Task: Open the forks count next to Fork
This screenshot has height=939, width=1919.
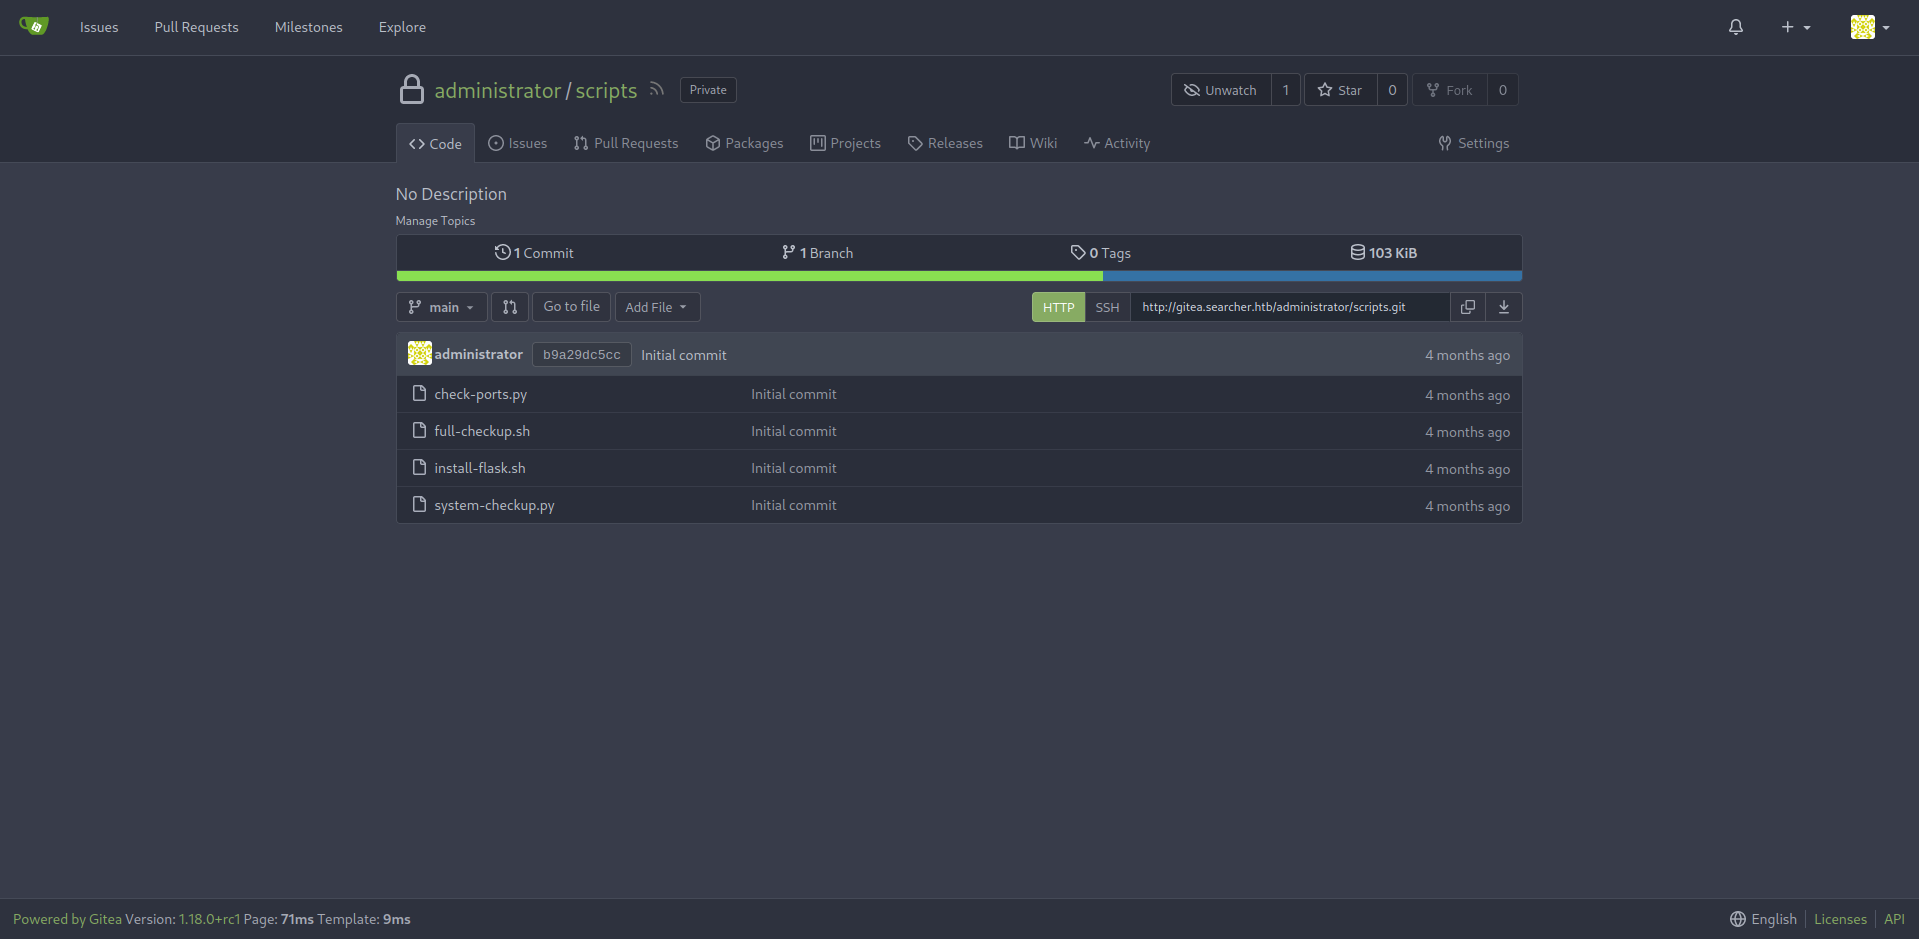Action: [x=1503, y=90]
